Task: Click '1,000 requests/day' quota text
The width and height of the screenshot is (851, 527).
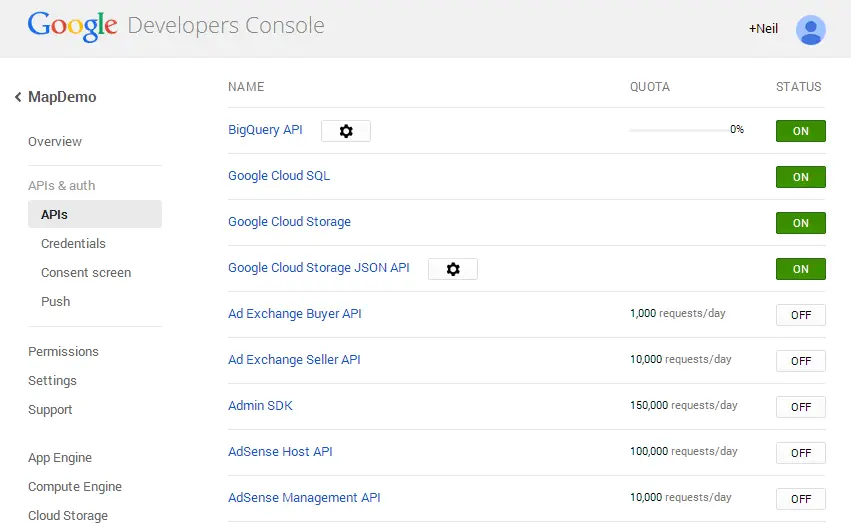Action: pyautogui.click(x=677, y=313)
